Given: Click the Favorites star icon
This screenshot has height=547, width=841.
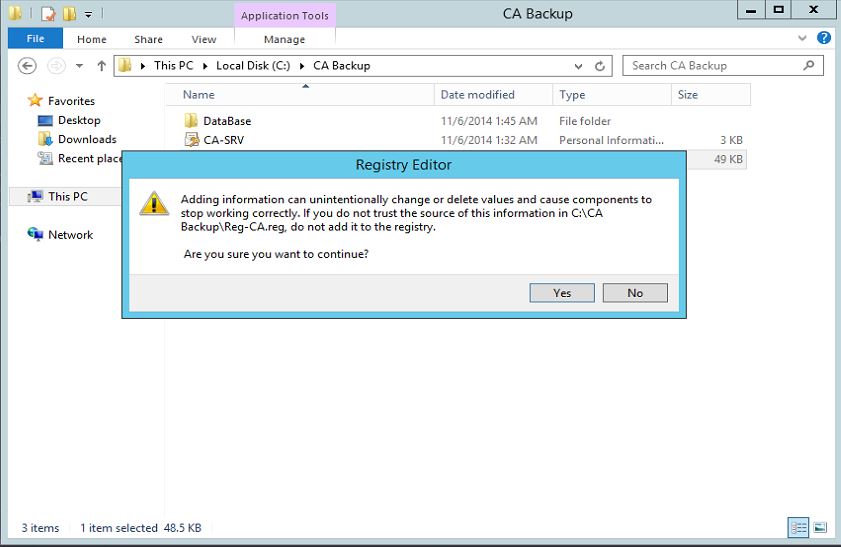Looking at the screenshot, I should 35,100.
